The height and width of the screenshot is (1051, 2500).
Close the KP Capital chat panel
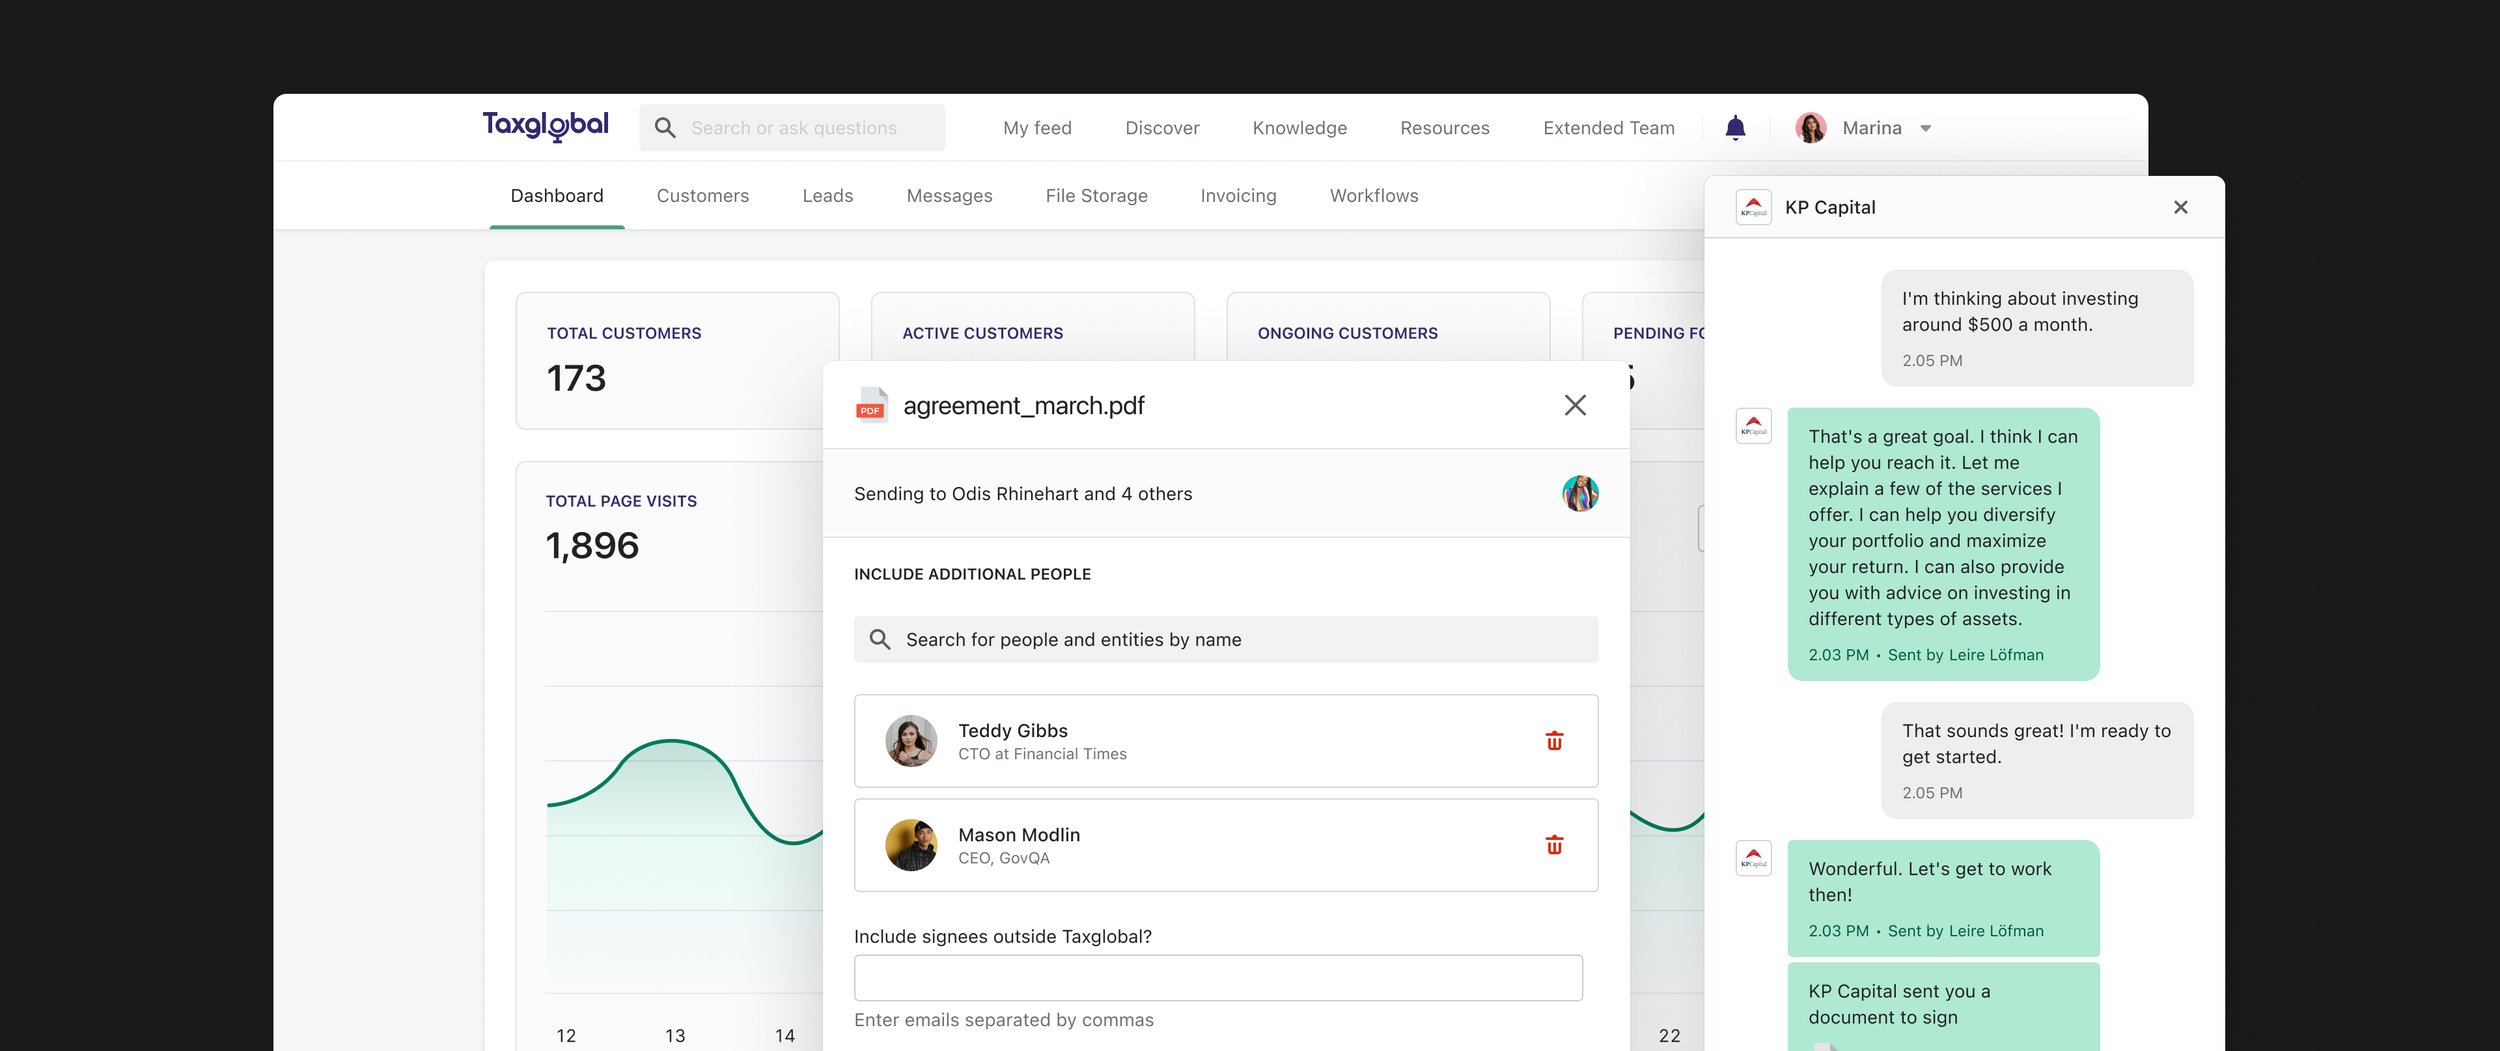coord(2180,207)
